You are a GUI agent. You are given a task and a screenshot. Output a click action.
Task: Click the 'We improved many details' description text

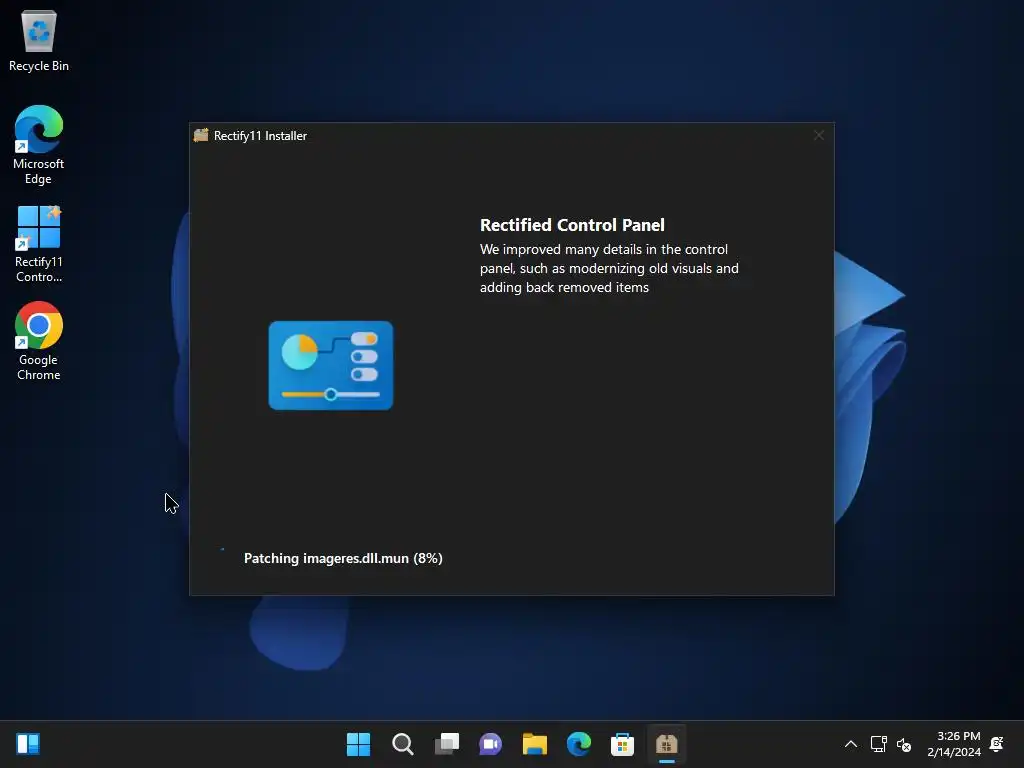click(609, 268)
